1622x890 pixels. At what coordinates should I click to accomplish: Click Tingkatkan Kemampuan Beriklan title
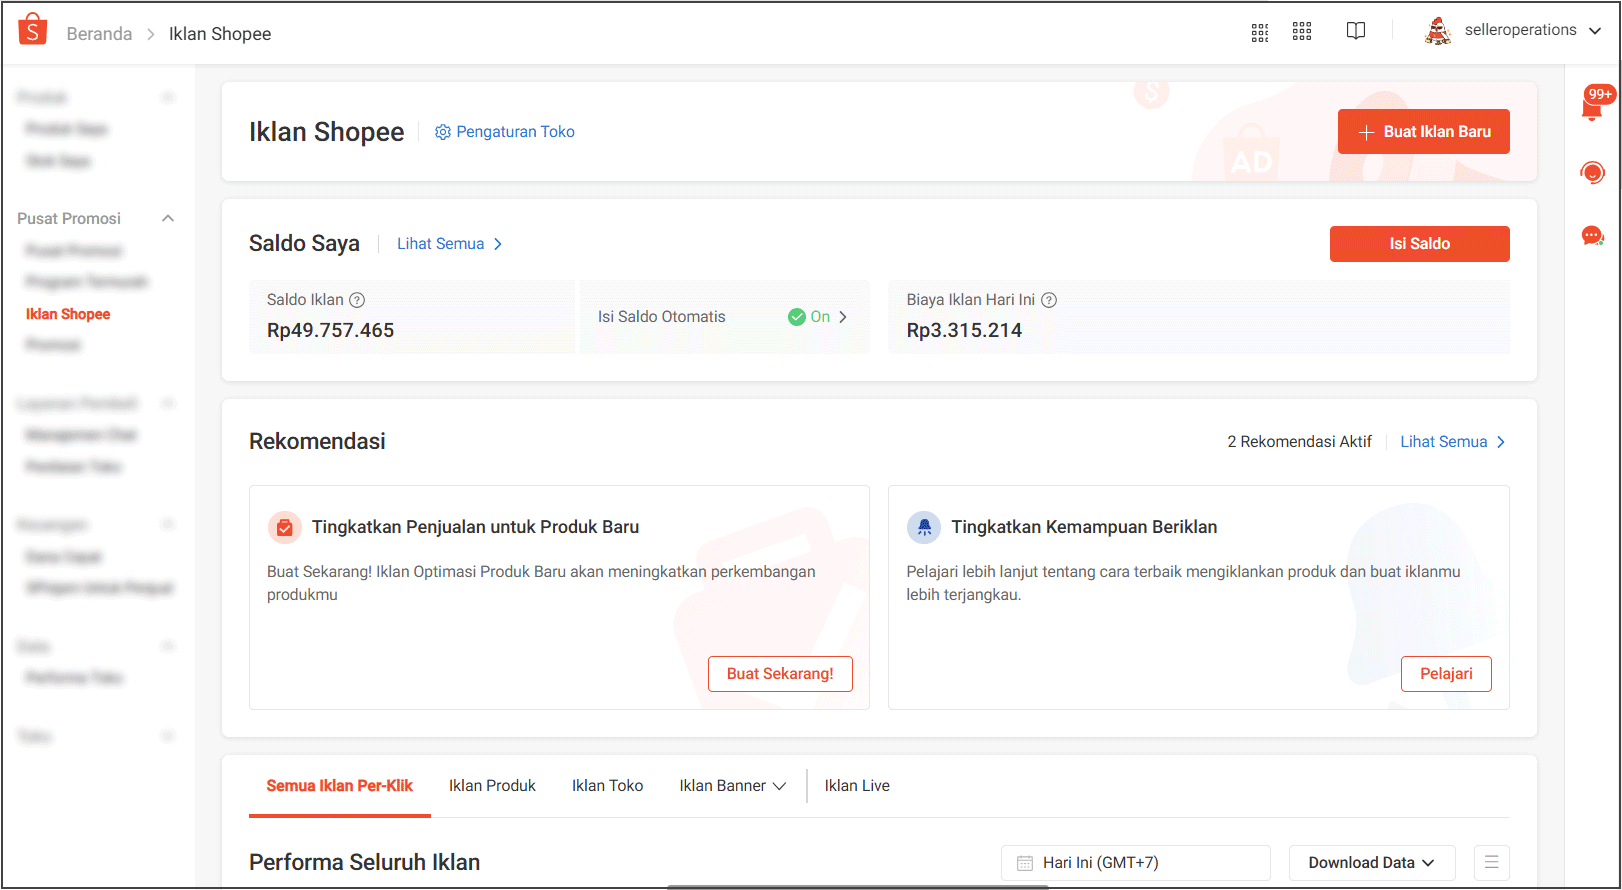point(1084,527)
